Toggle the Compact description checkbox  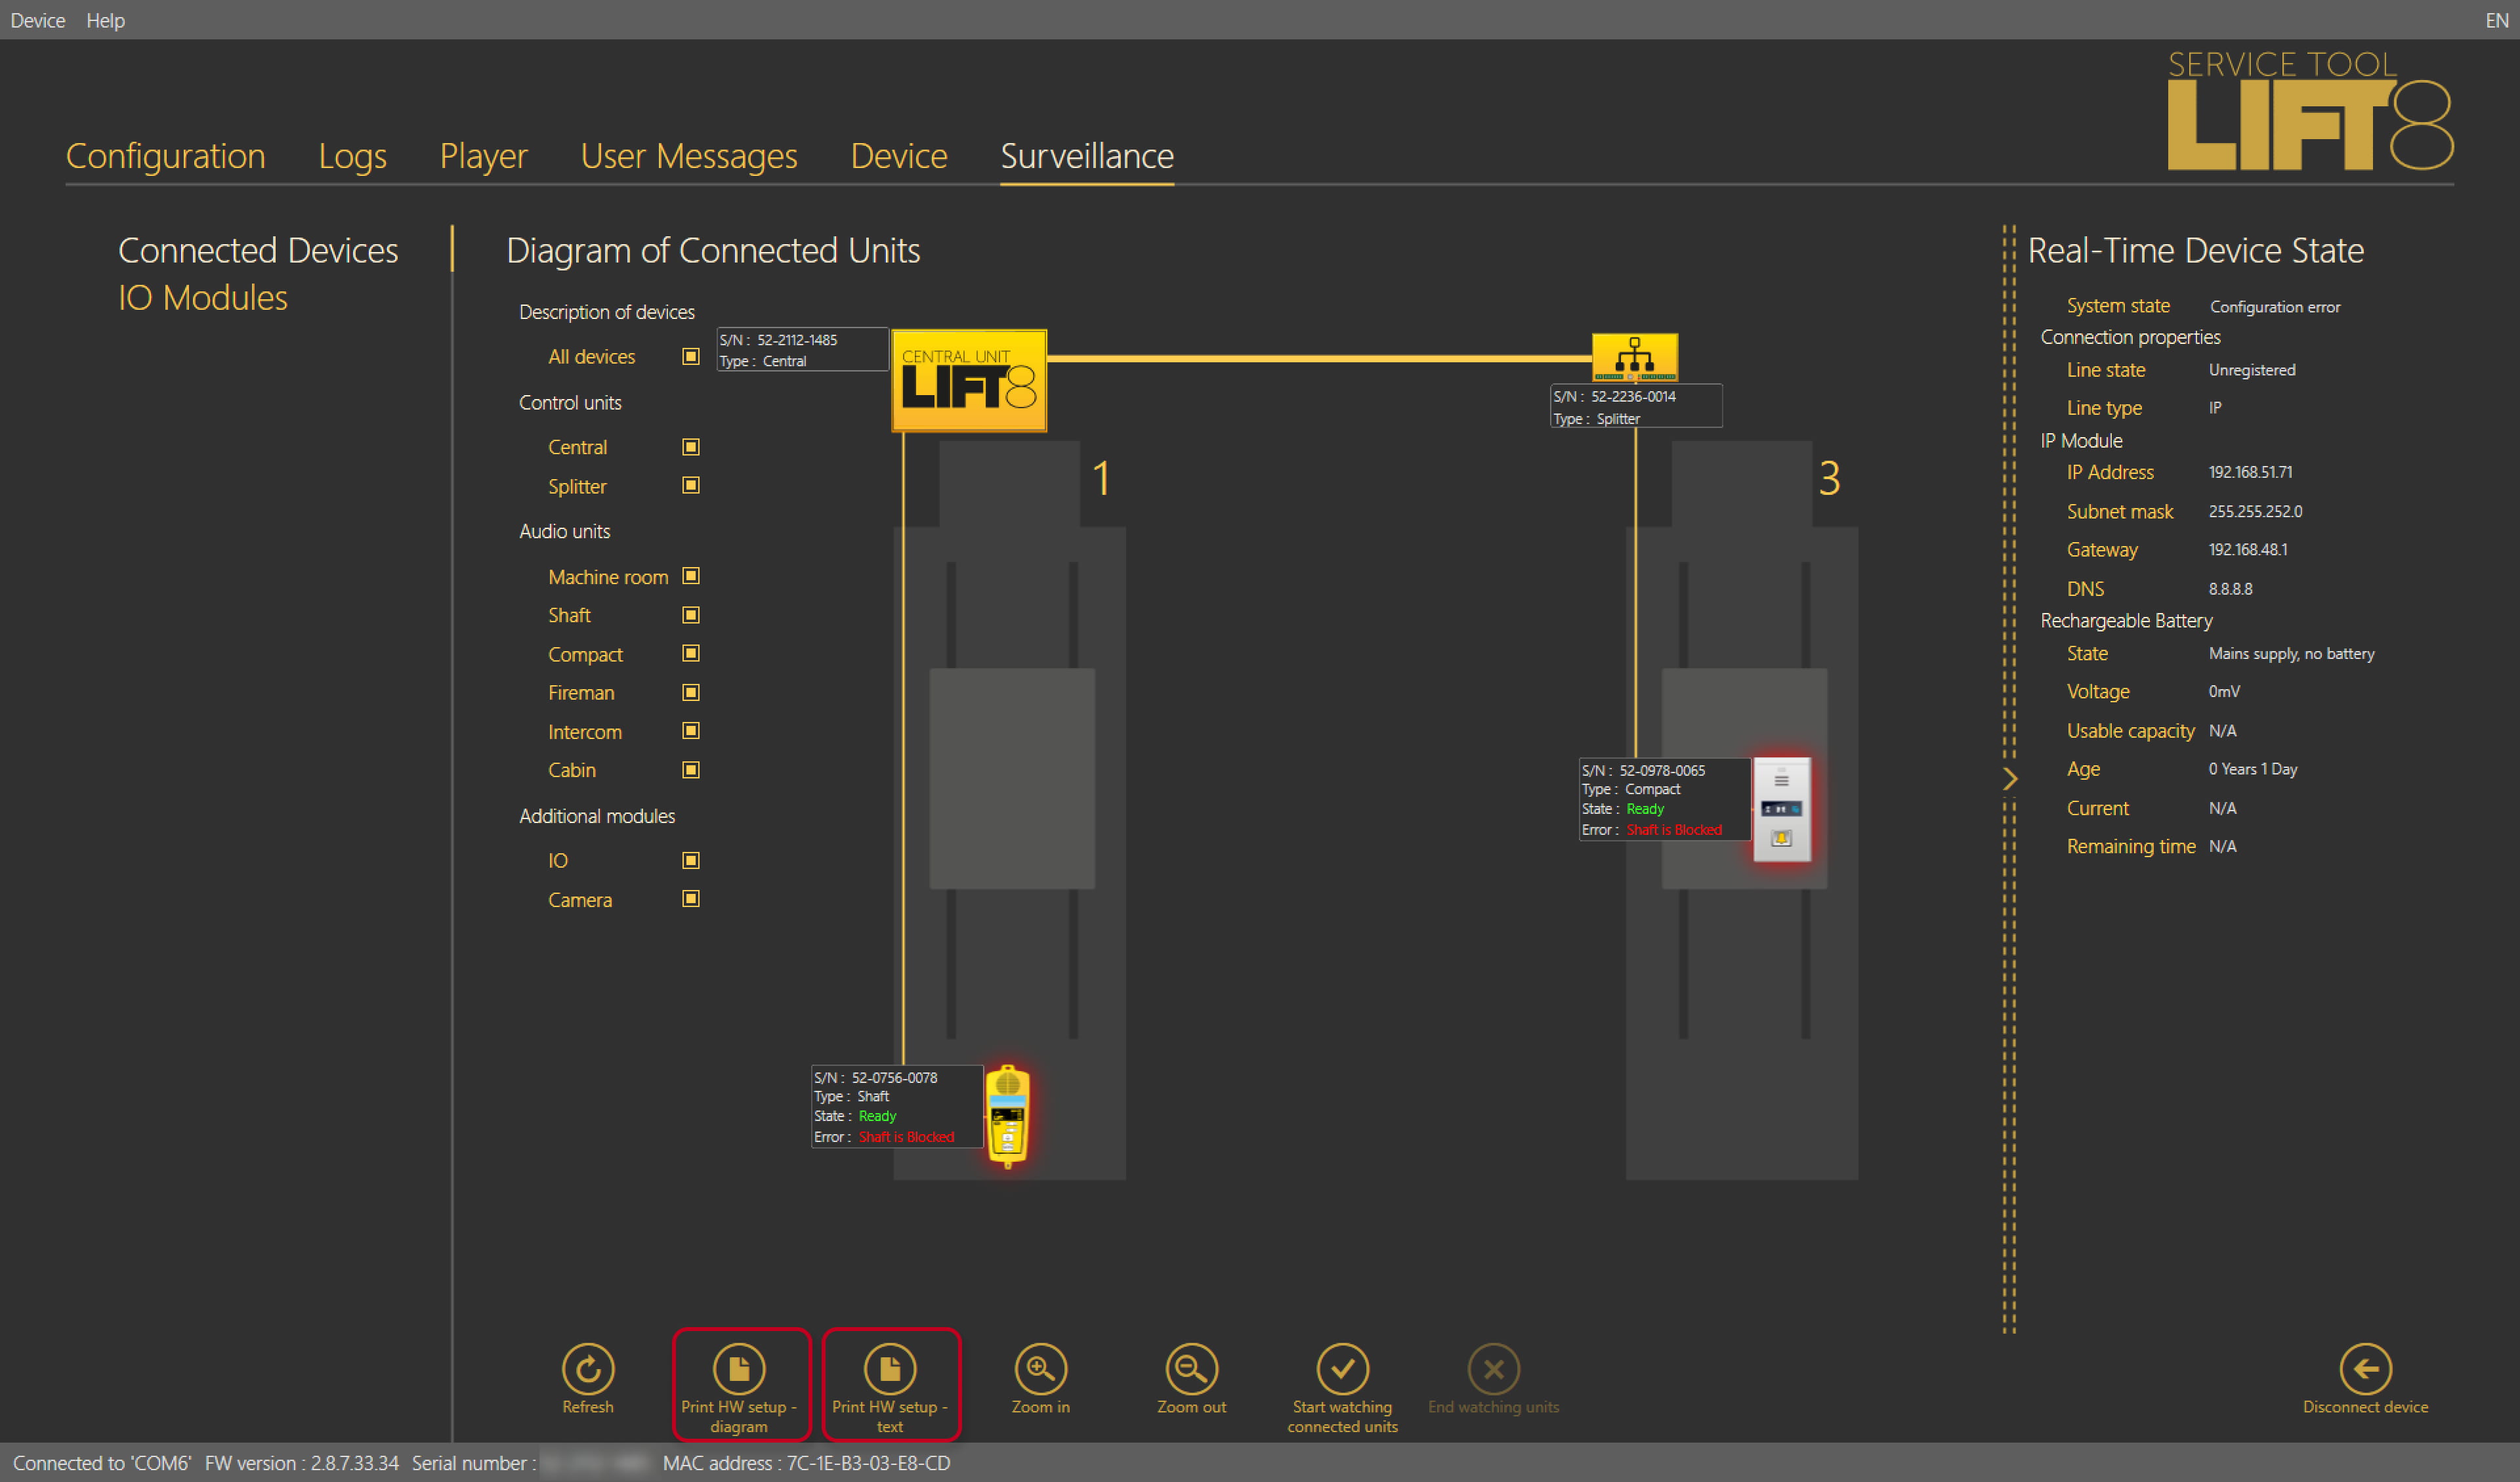coord(690,654)
